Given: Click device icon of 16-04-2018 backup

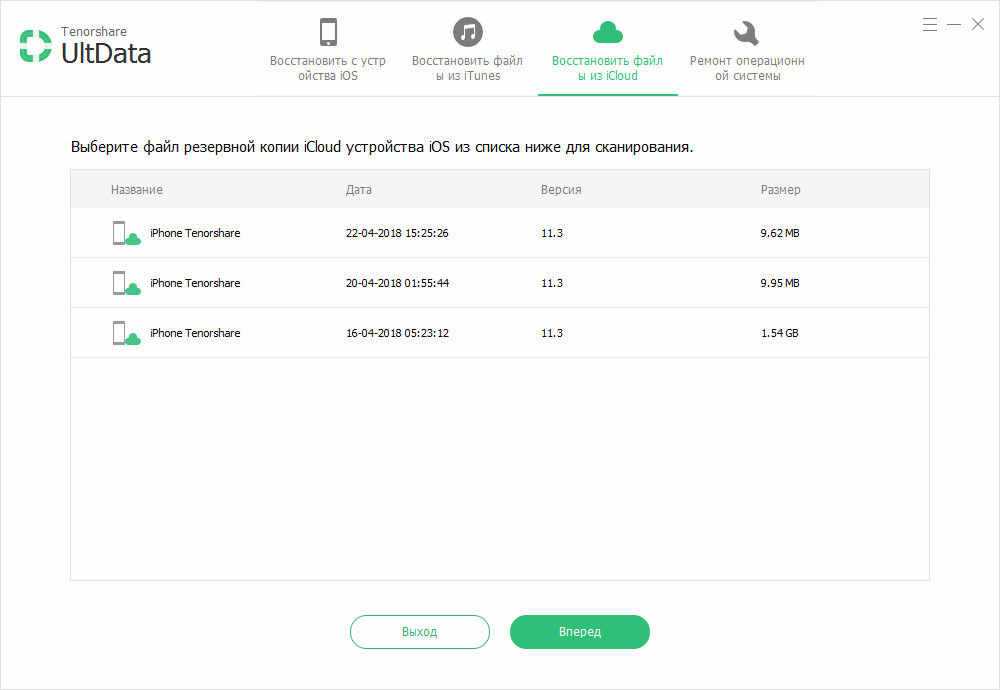Looking at the screenshot, I should 126,333.
